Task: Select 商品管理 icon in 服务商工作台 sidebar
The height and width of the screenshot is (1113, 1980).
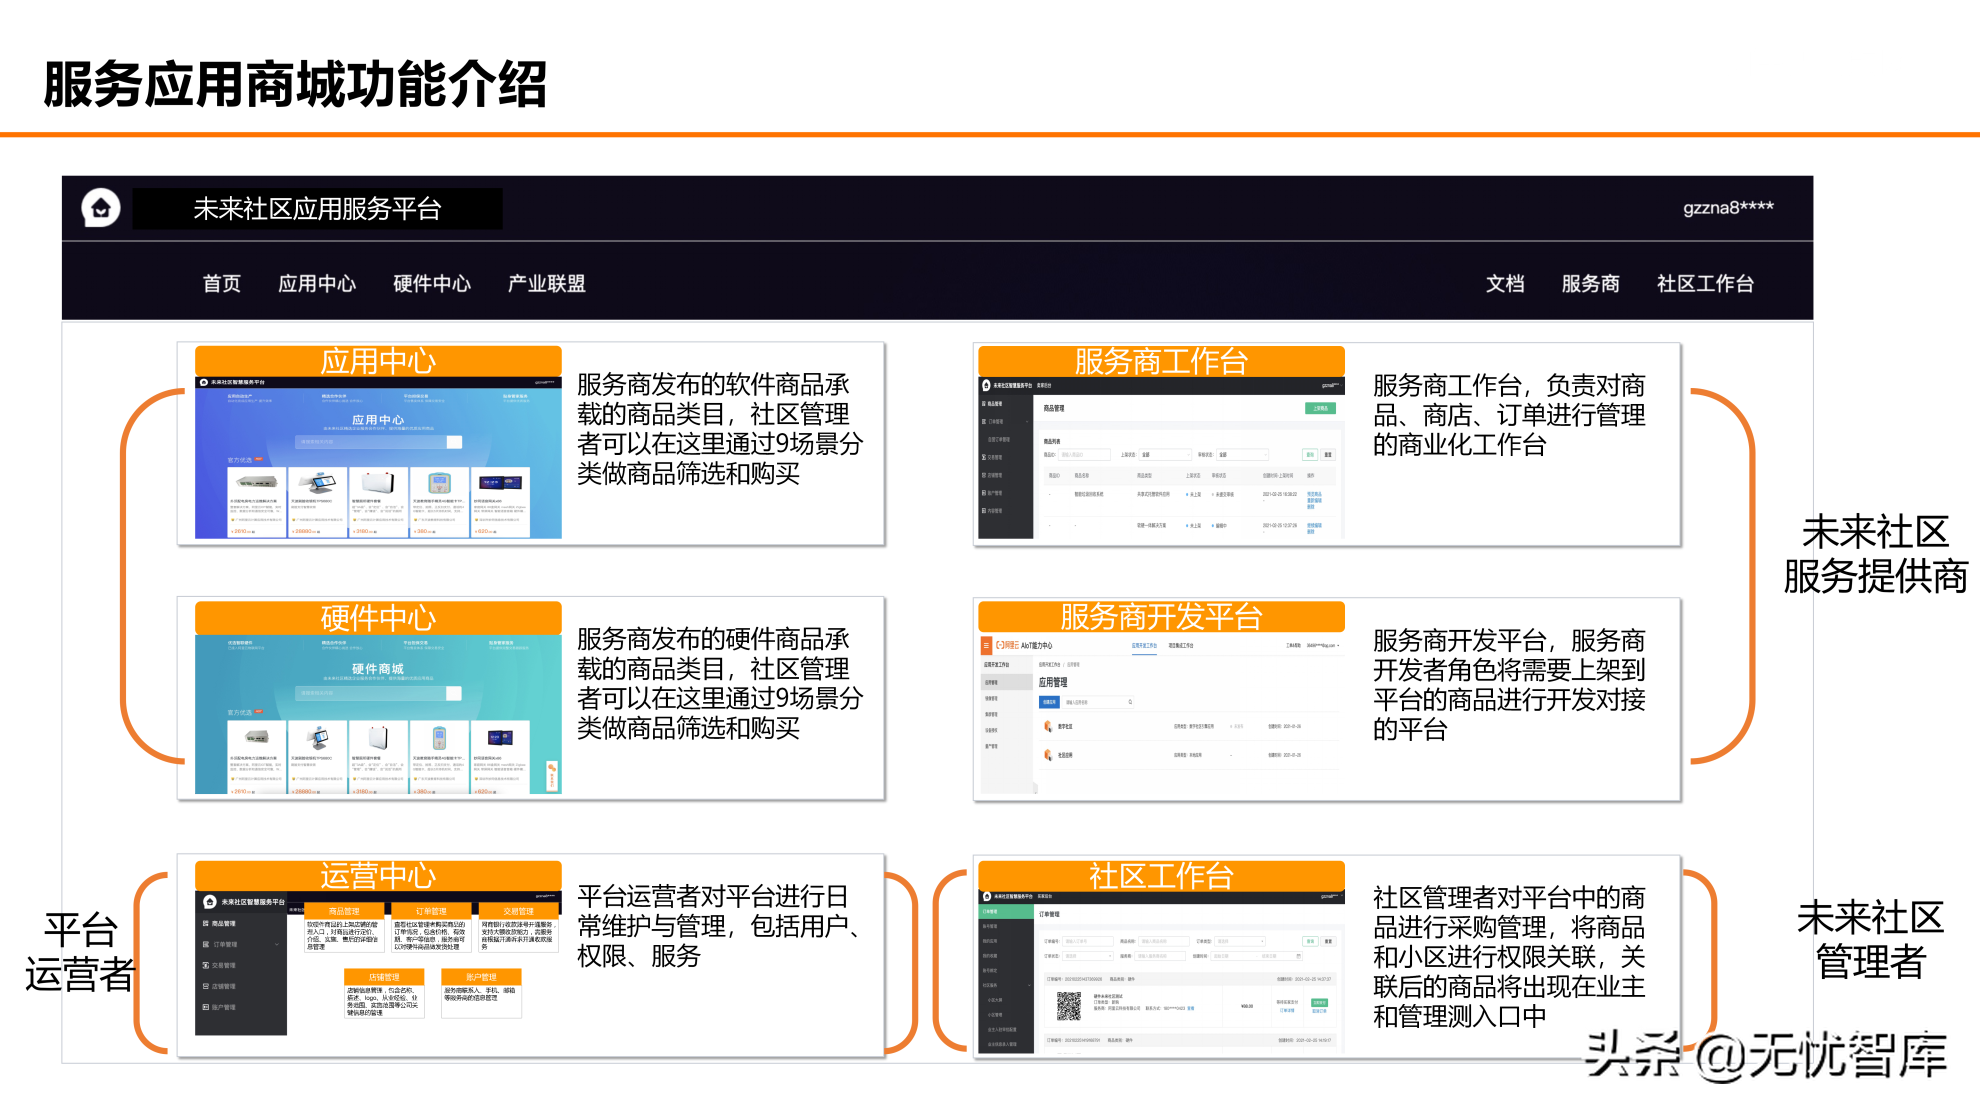Action: pyautogui.click(x=984, y=404)
